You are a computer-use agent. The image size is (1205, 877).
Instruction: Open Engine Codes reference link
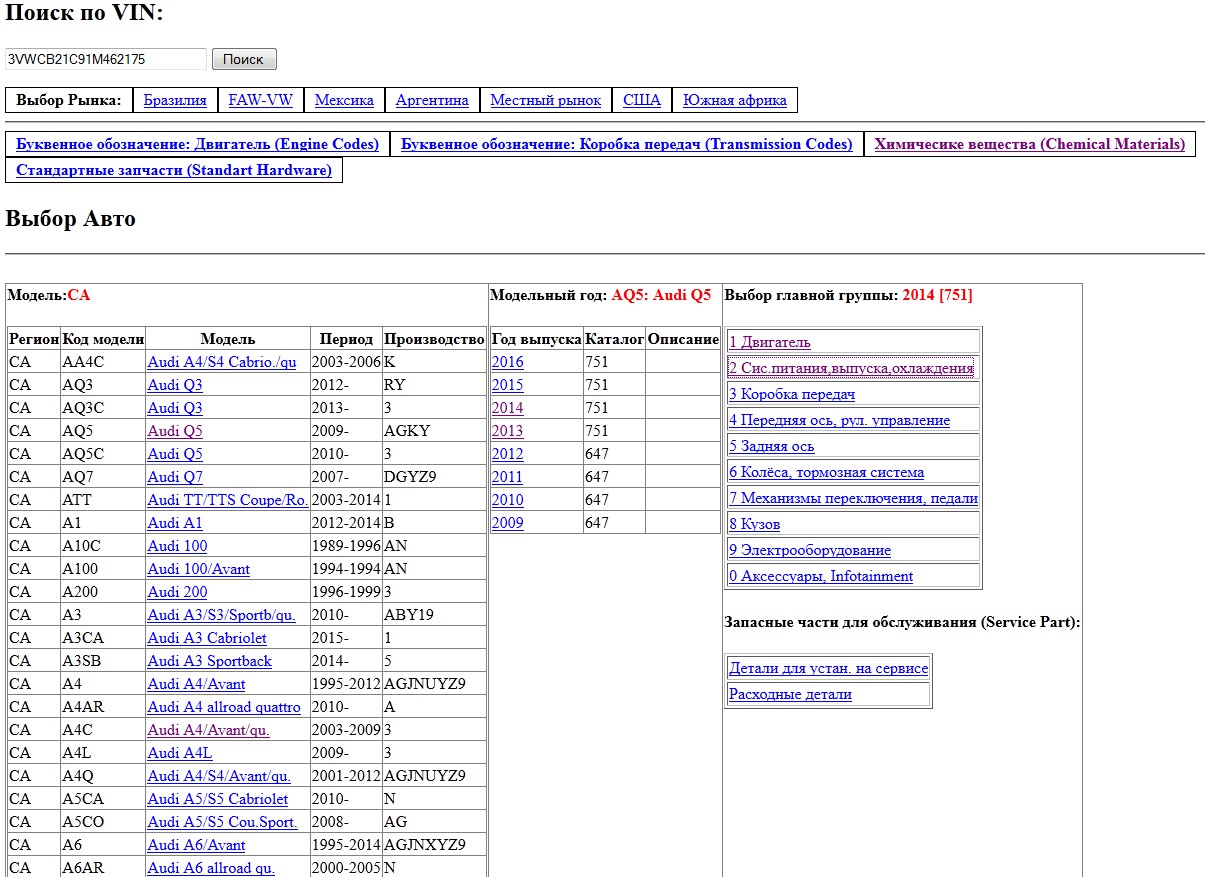198,144
